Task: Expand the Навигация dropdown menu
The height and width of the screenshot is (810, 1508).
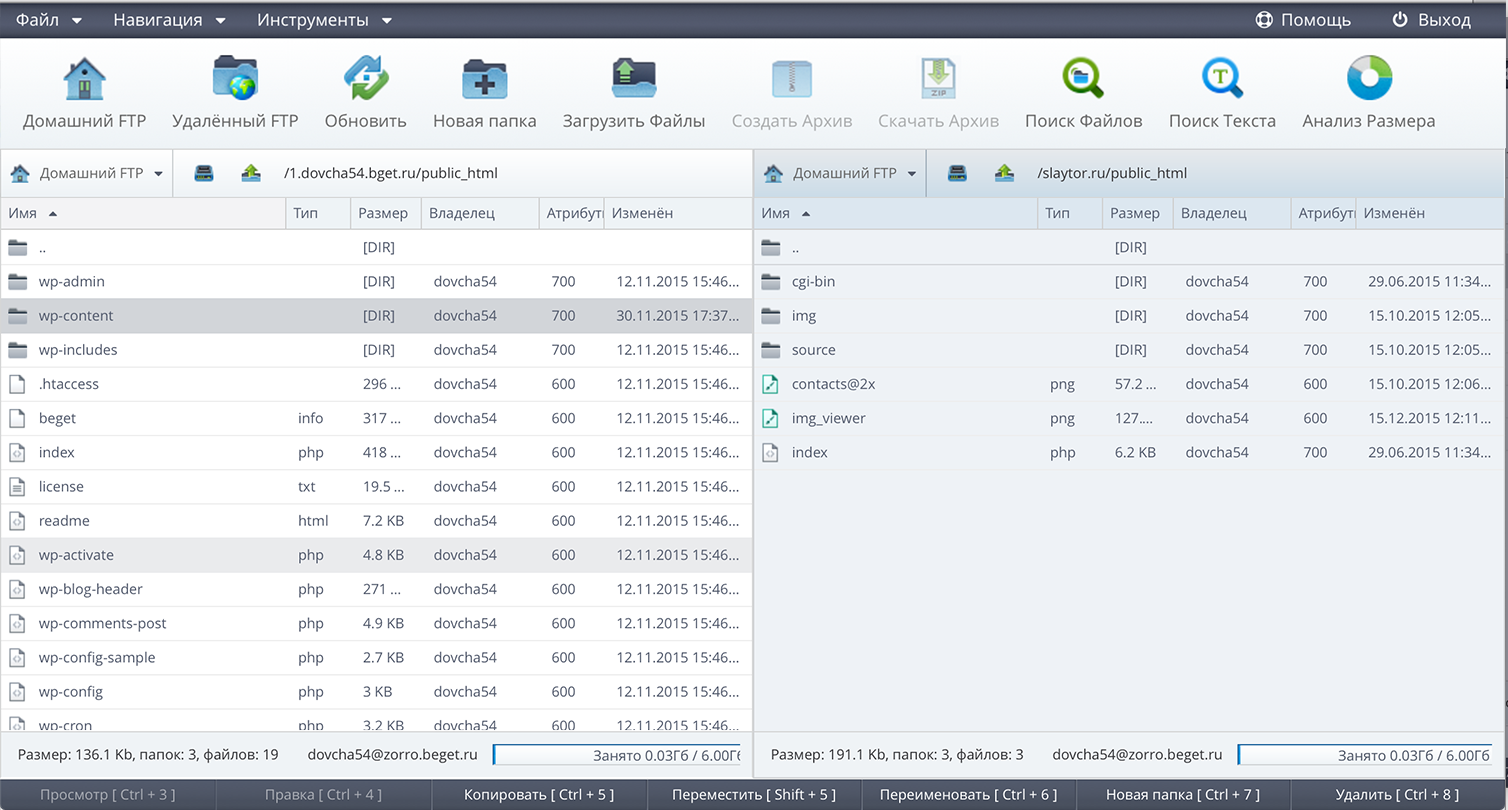Action: tap(169, 20)
